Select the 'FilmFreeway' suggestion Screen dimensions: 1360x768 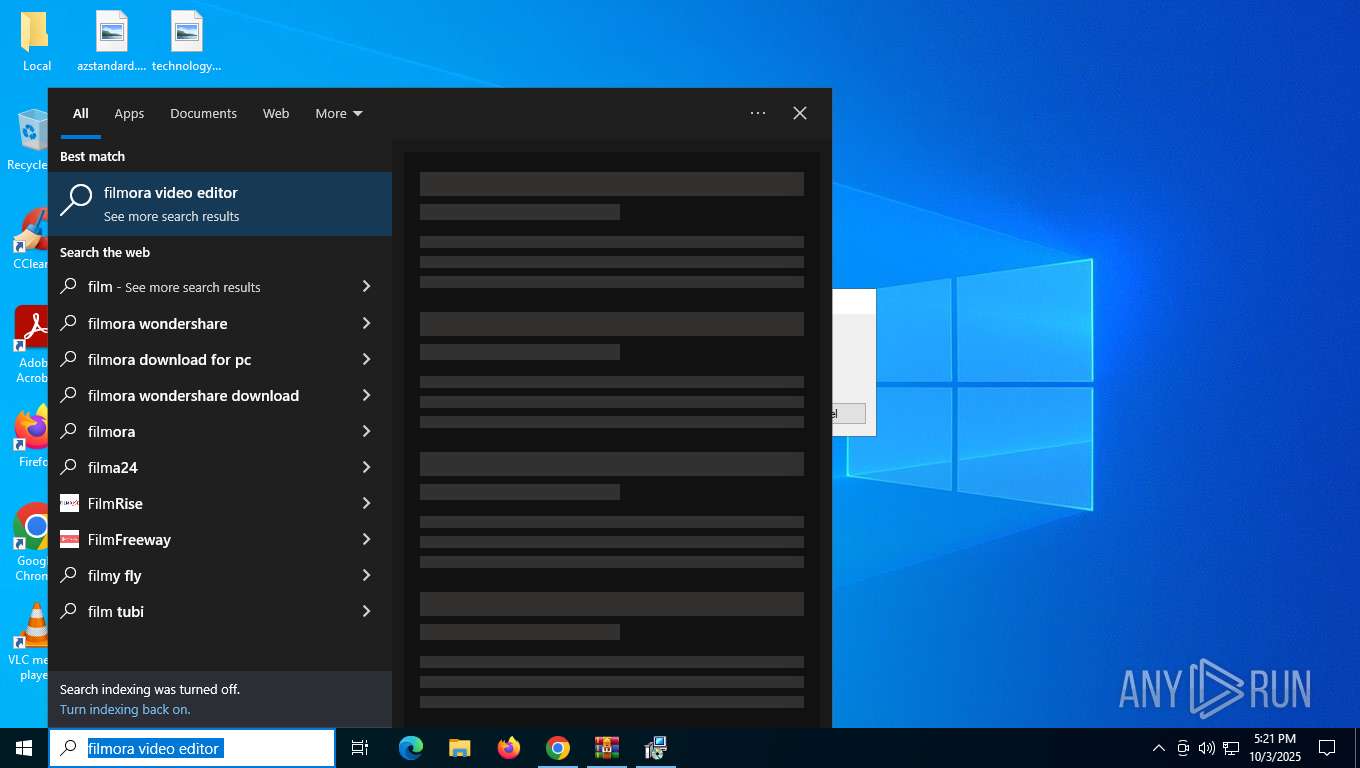tap(200, 539)
